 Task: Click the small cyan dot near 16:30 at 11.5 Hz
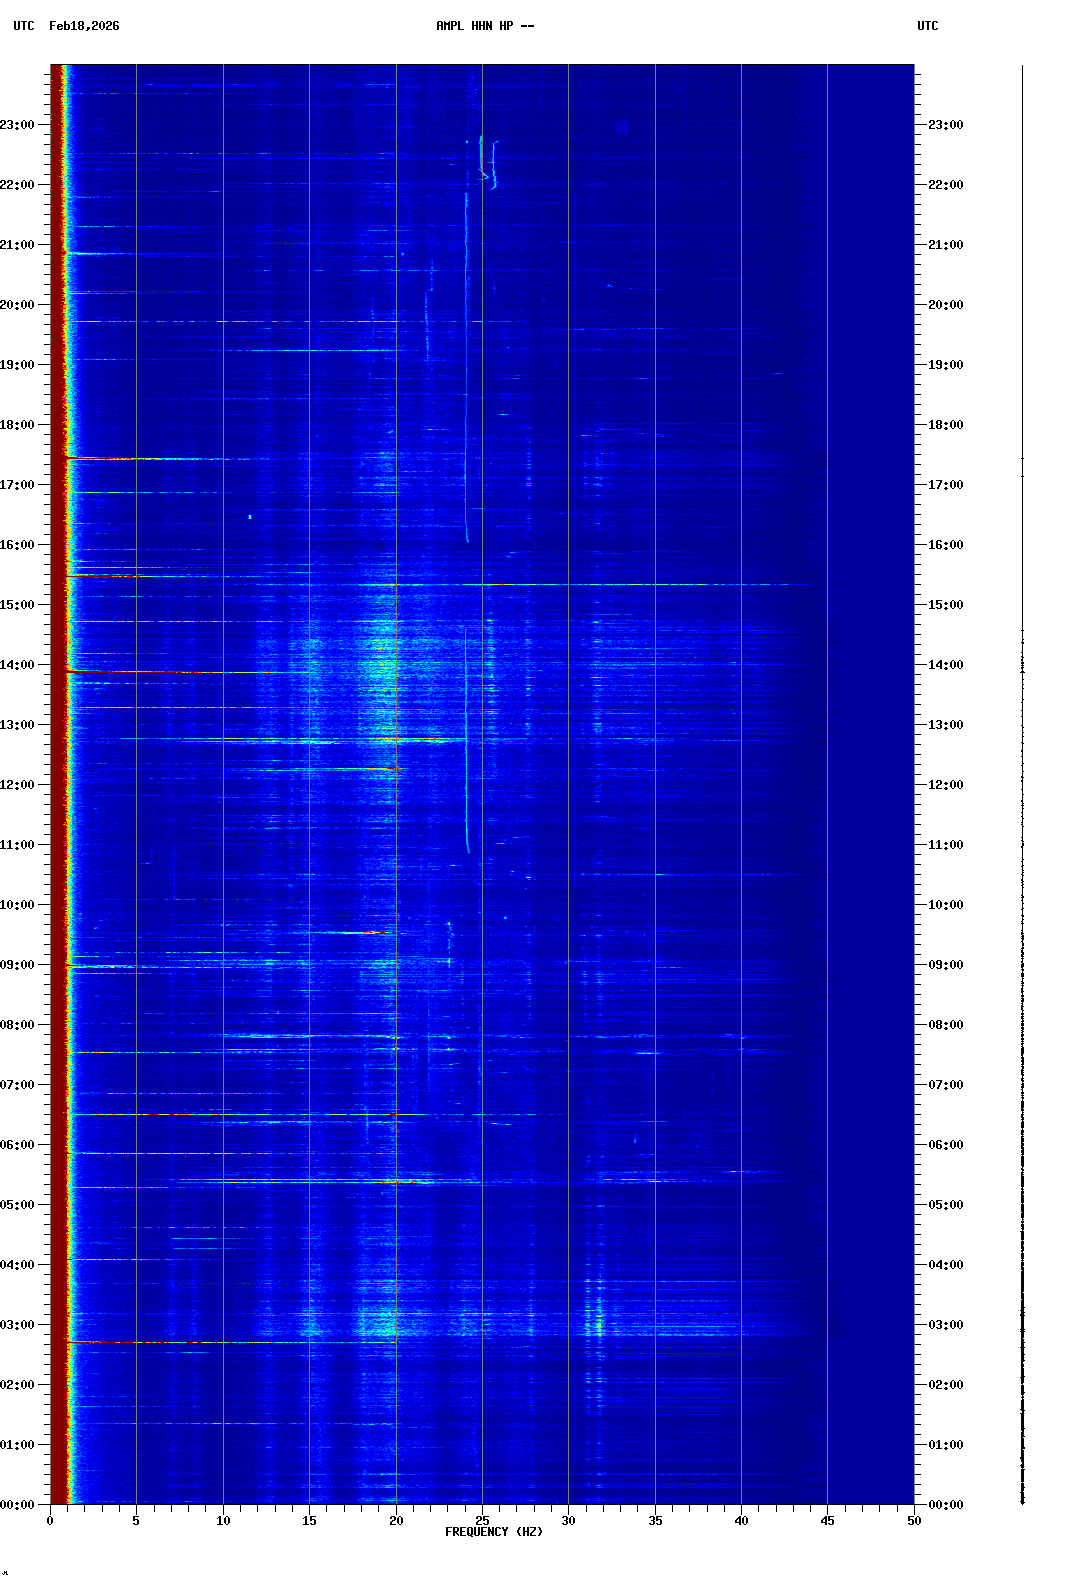point(249,517)
